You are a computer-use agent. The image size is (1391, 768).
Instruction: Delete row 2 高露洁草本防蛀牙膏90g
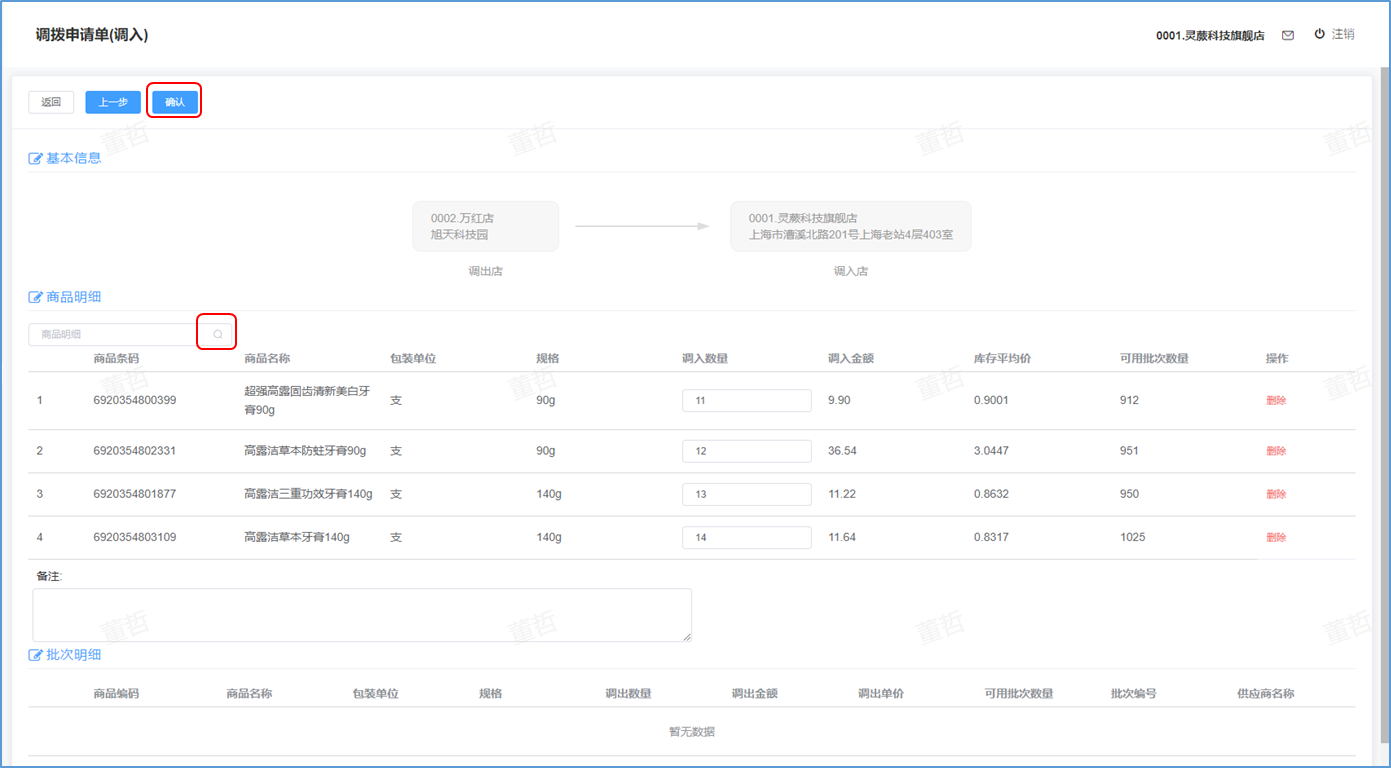click(1275, 451)
